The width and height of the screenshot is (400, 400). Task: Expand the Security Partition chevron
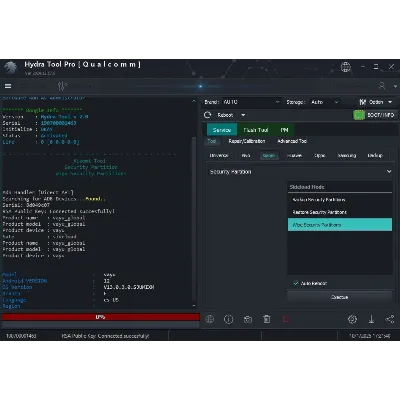pyautogui.click(x=389, y=172)
